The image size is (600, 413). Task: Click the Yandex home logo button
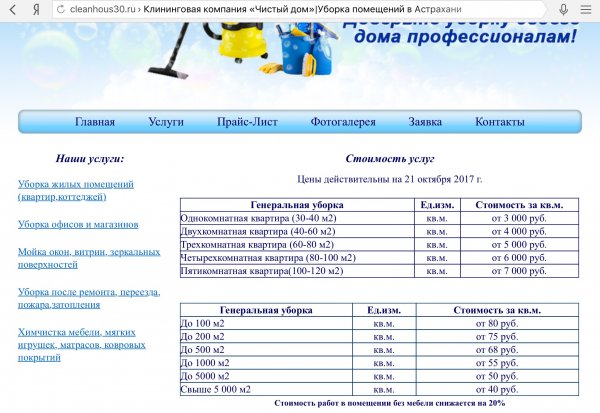coord(35,8)
